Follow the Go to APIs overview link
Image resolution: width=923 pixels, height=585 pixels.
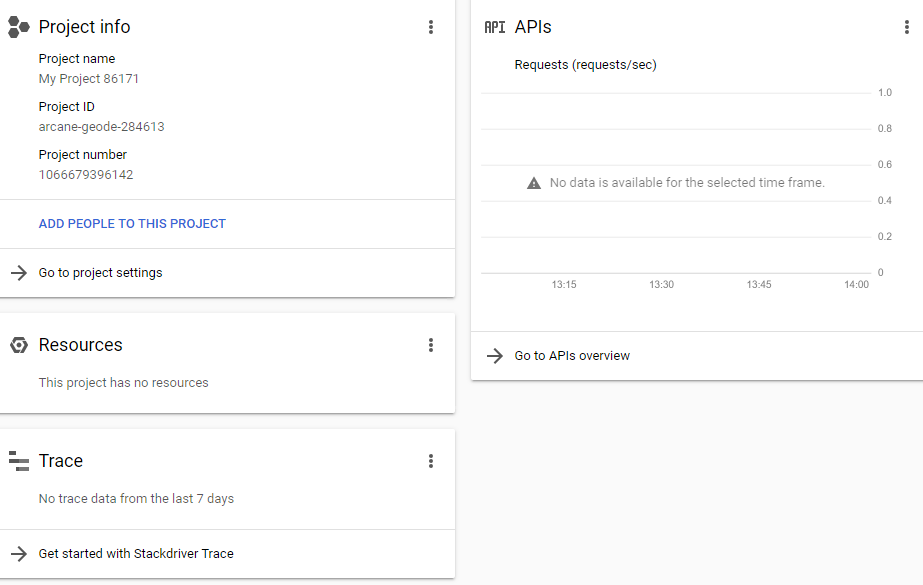pyautogui.click(x=571, y=355)
